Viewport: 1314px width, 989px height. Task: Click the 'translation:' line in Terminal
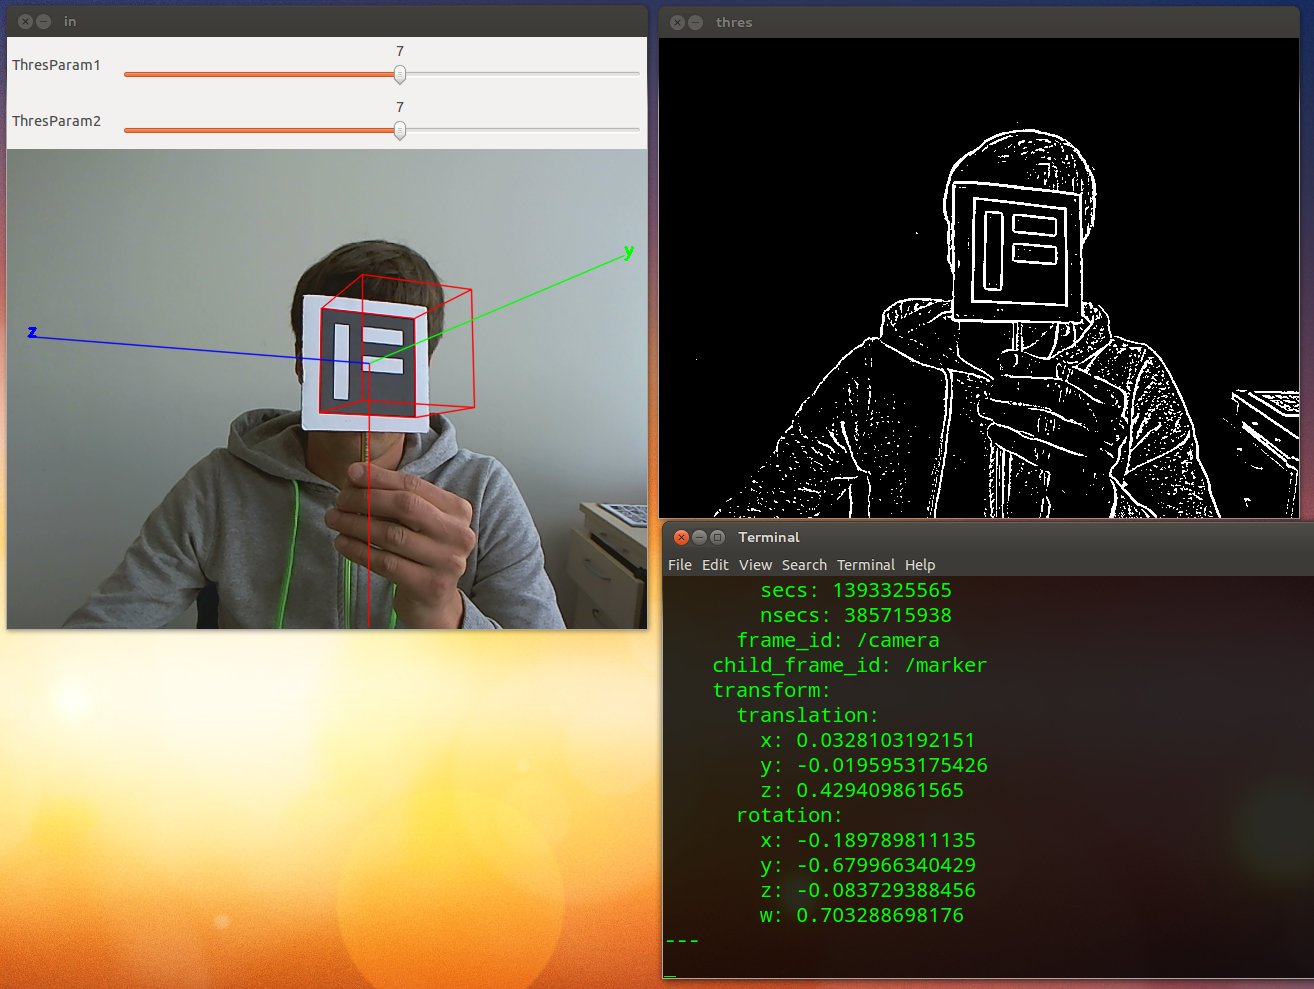tap(807, 715)
